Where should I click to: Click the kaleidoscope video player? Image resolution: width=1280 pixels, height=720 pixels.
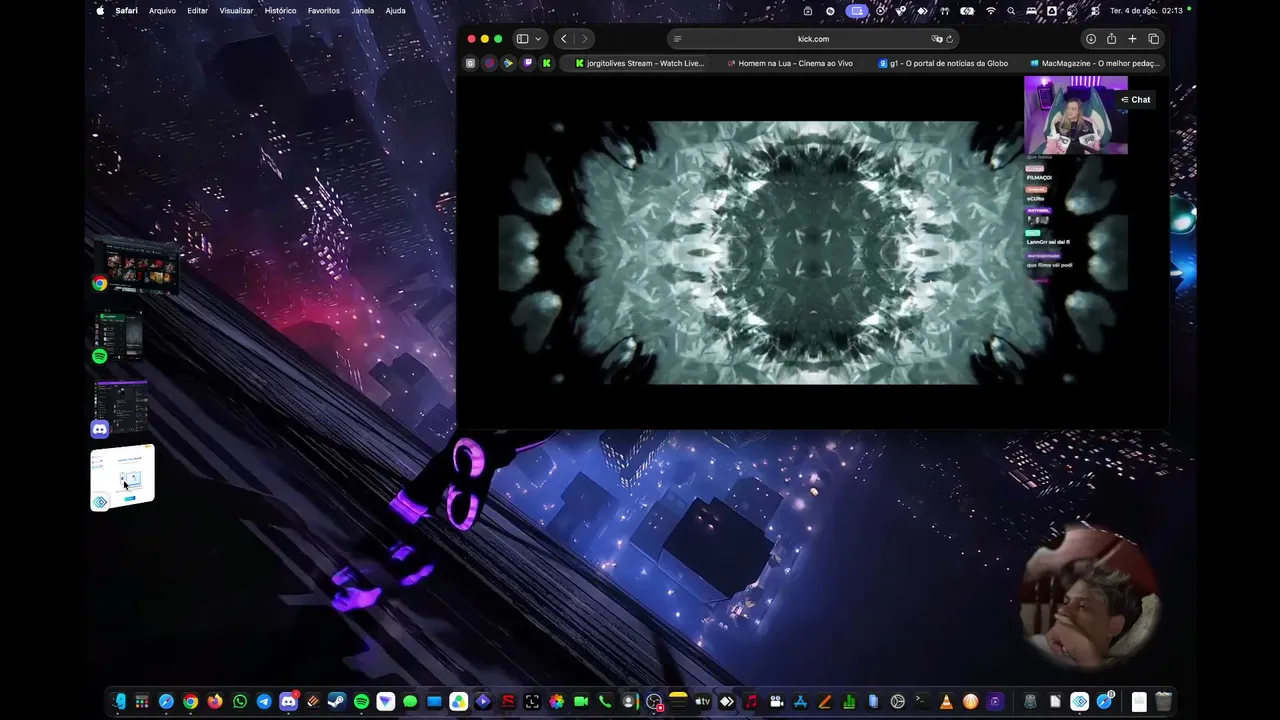tap(812, 252)
